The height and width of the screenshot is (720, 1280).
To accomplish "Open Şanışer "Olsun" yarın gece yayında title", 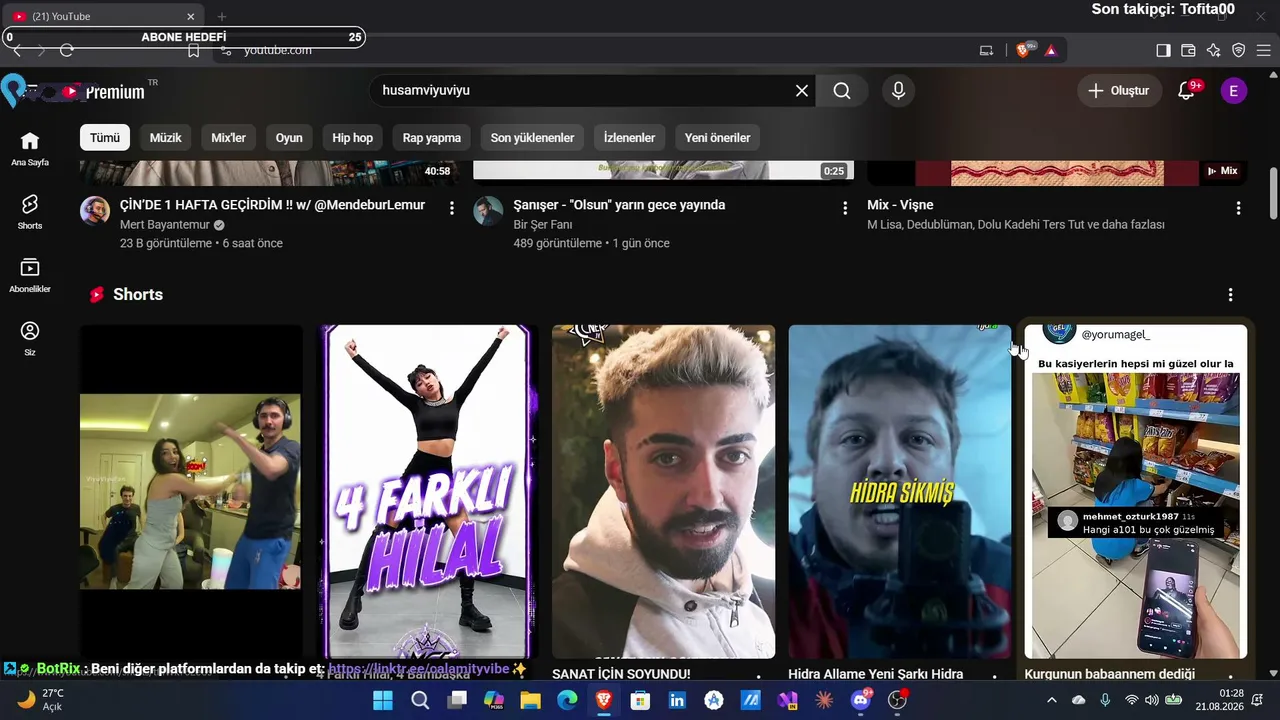I will tap(619, 205).
